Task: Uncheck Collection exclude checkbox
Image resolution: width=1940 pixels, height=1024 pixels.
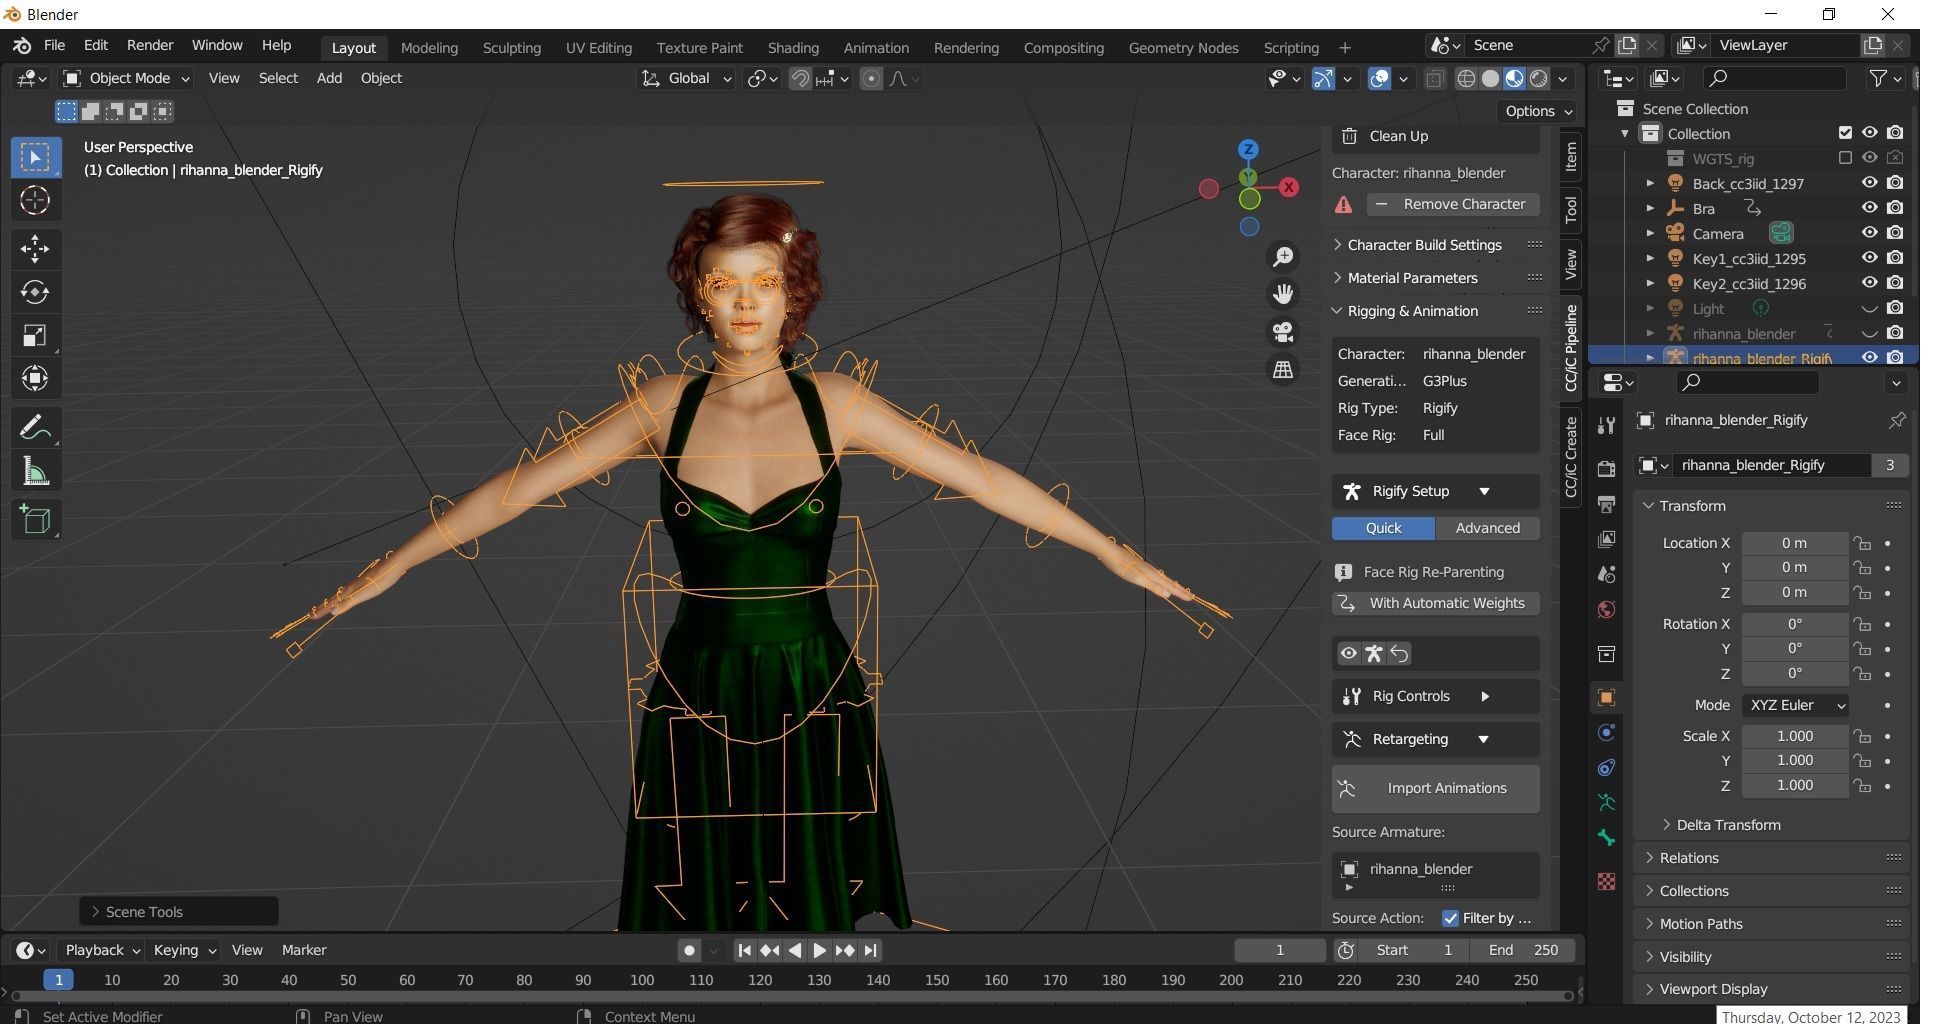Action: coord(1845,133)
